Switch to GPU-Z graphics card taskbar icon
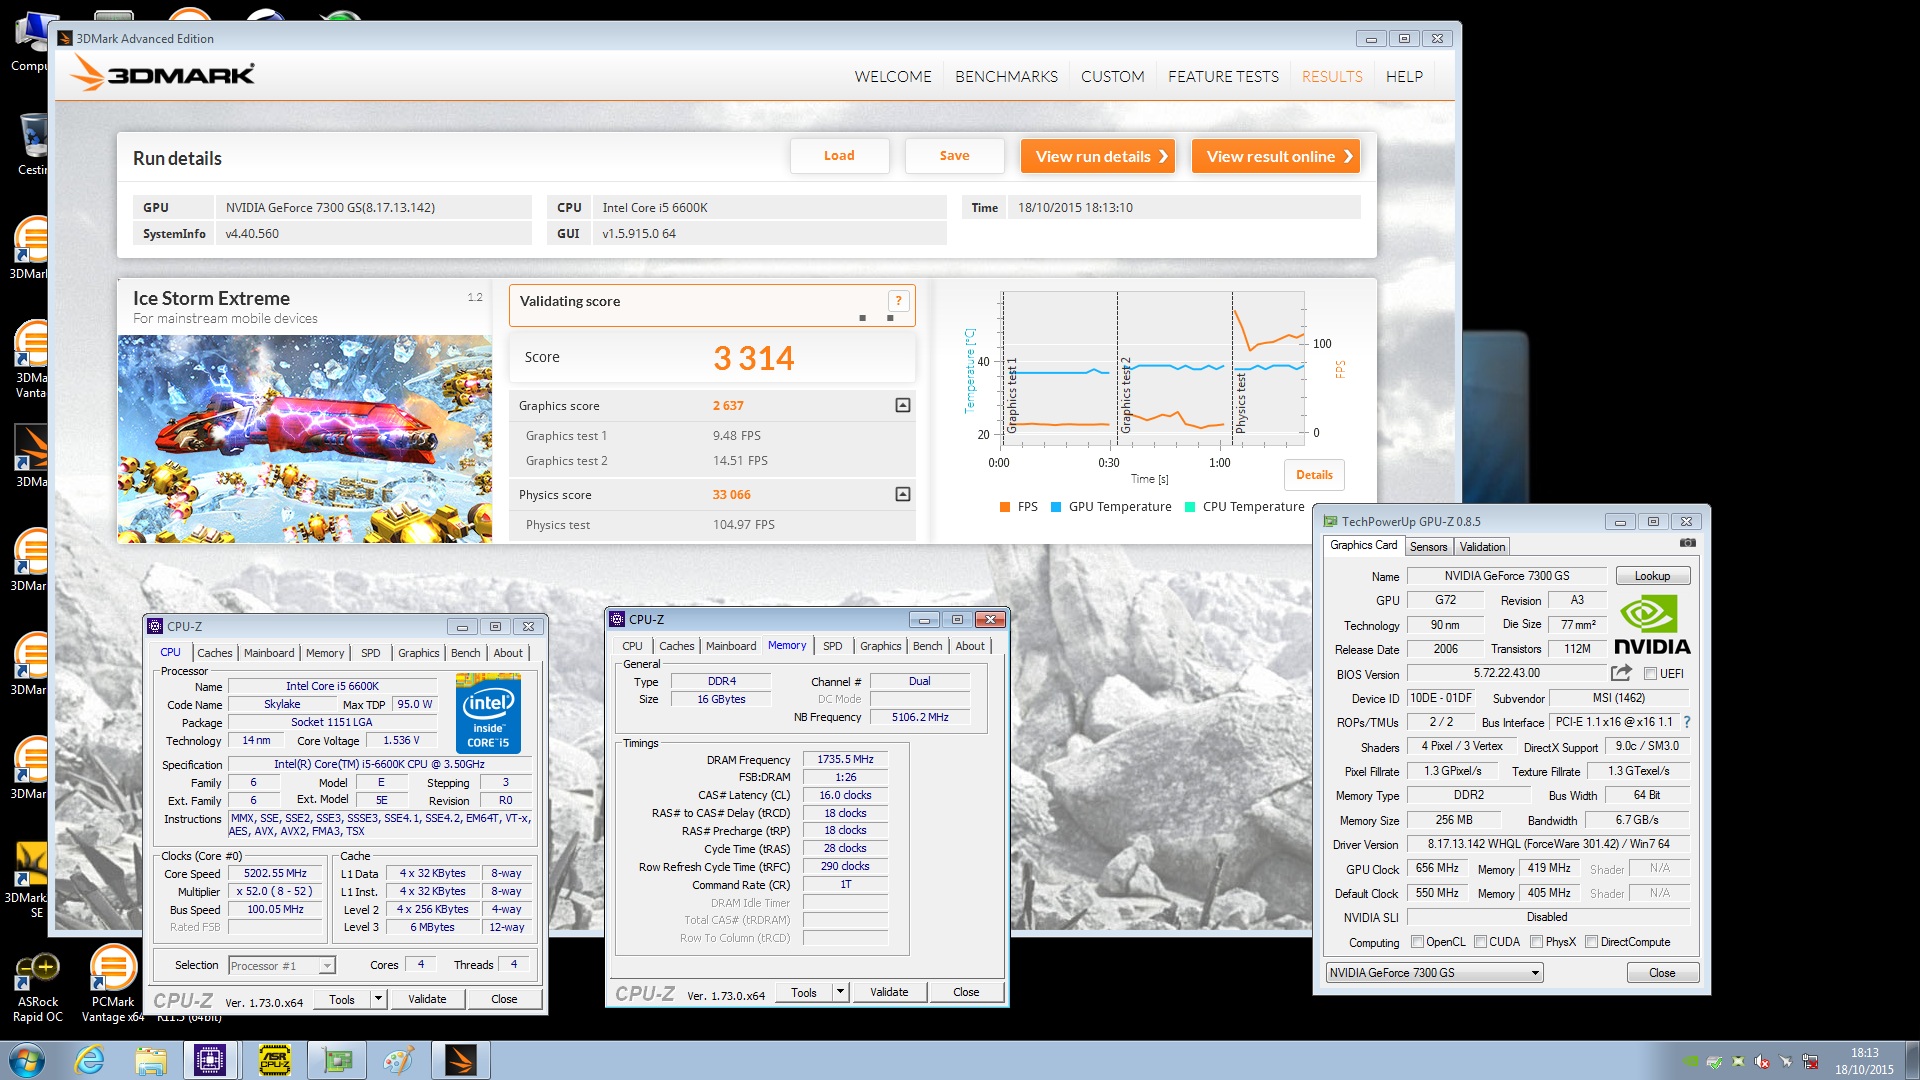Viewport: 1920px width, 1080px height. point(337,1060)
